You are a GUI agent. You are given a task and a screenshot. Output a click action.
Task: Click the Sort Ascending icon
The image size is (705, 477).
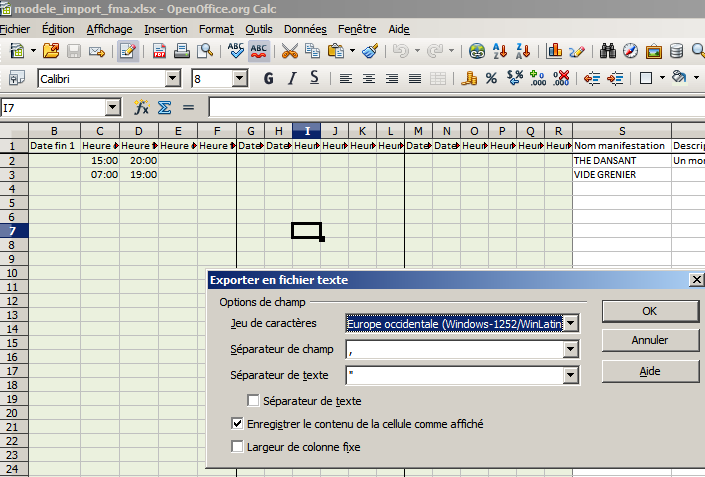501,50
